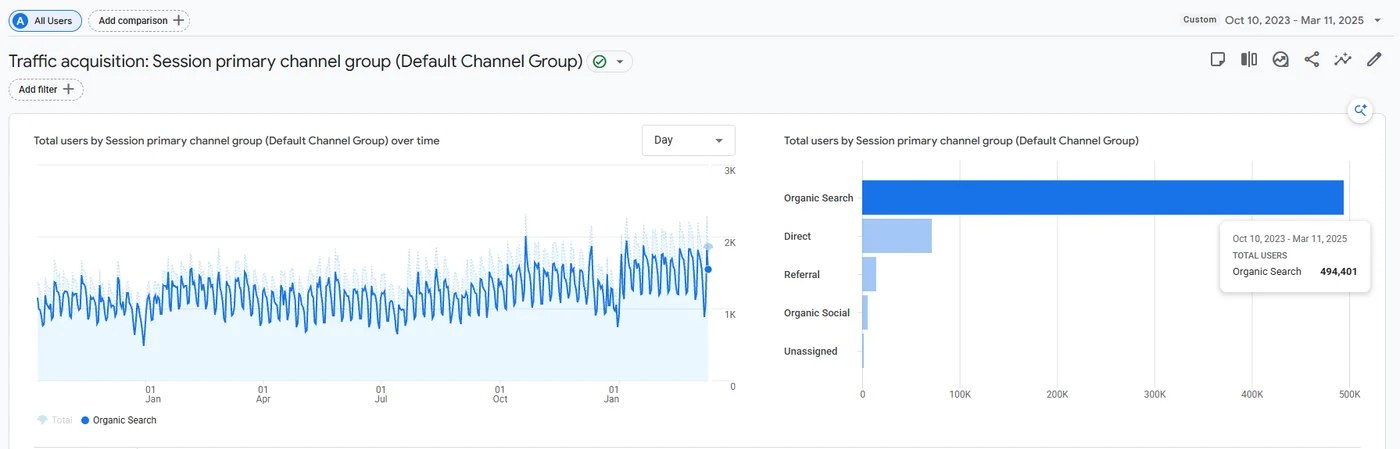Click the floating insights search icon

1359,111
